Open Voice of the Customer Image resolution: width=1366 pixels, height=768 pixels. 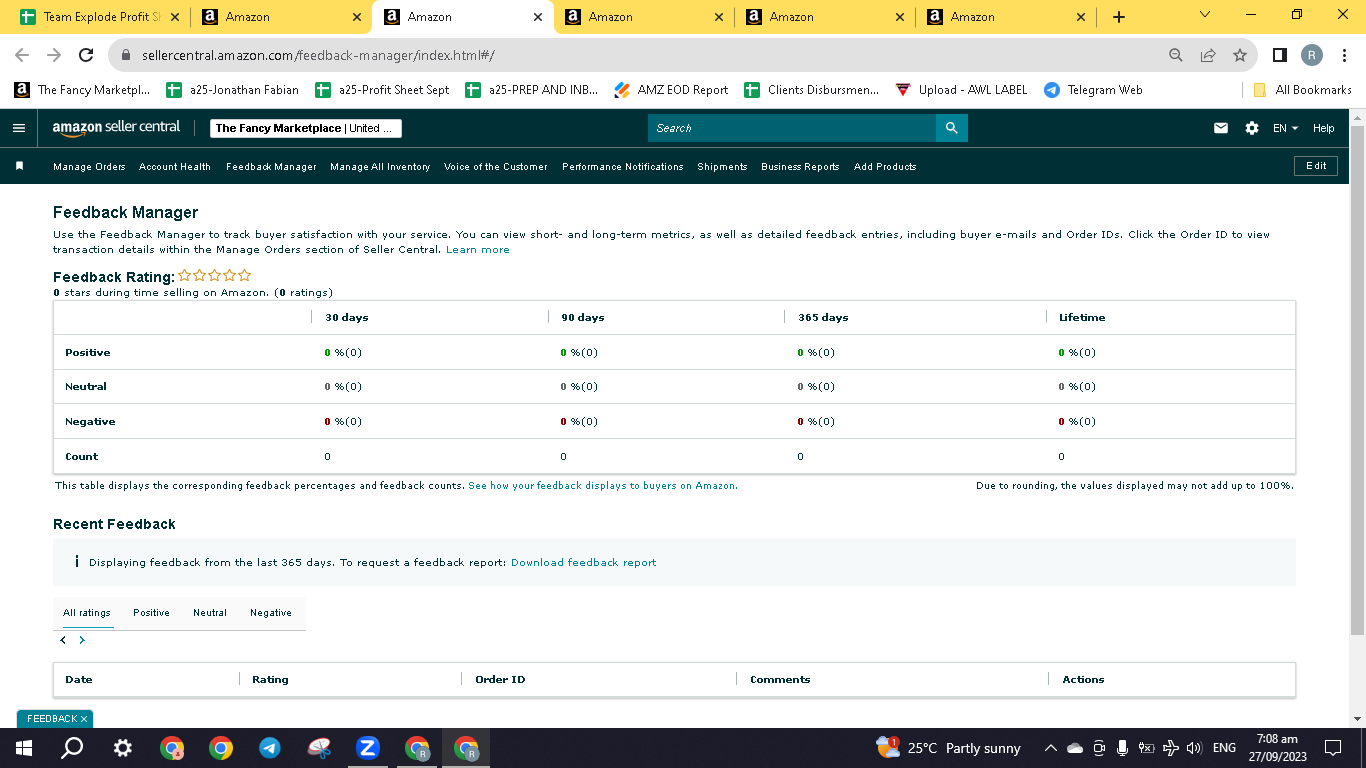pyautogui.click(x=496, y=167)
